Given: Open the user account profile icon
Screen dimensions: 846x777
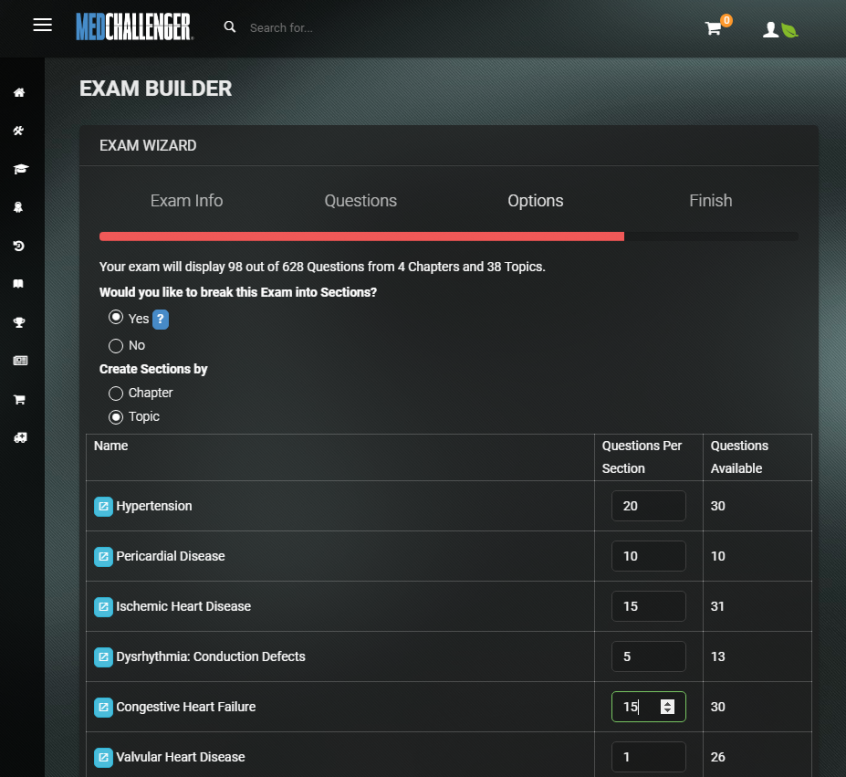Looking at the screenshot, I should 770,30.
